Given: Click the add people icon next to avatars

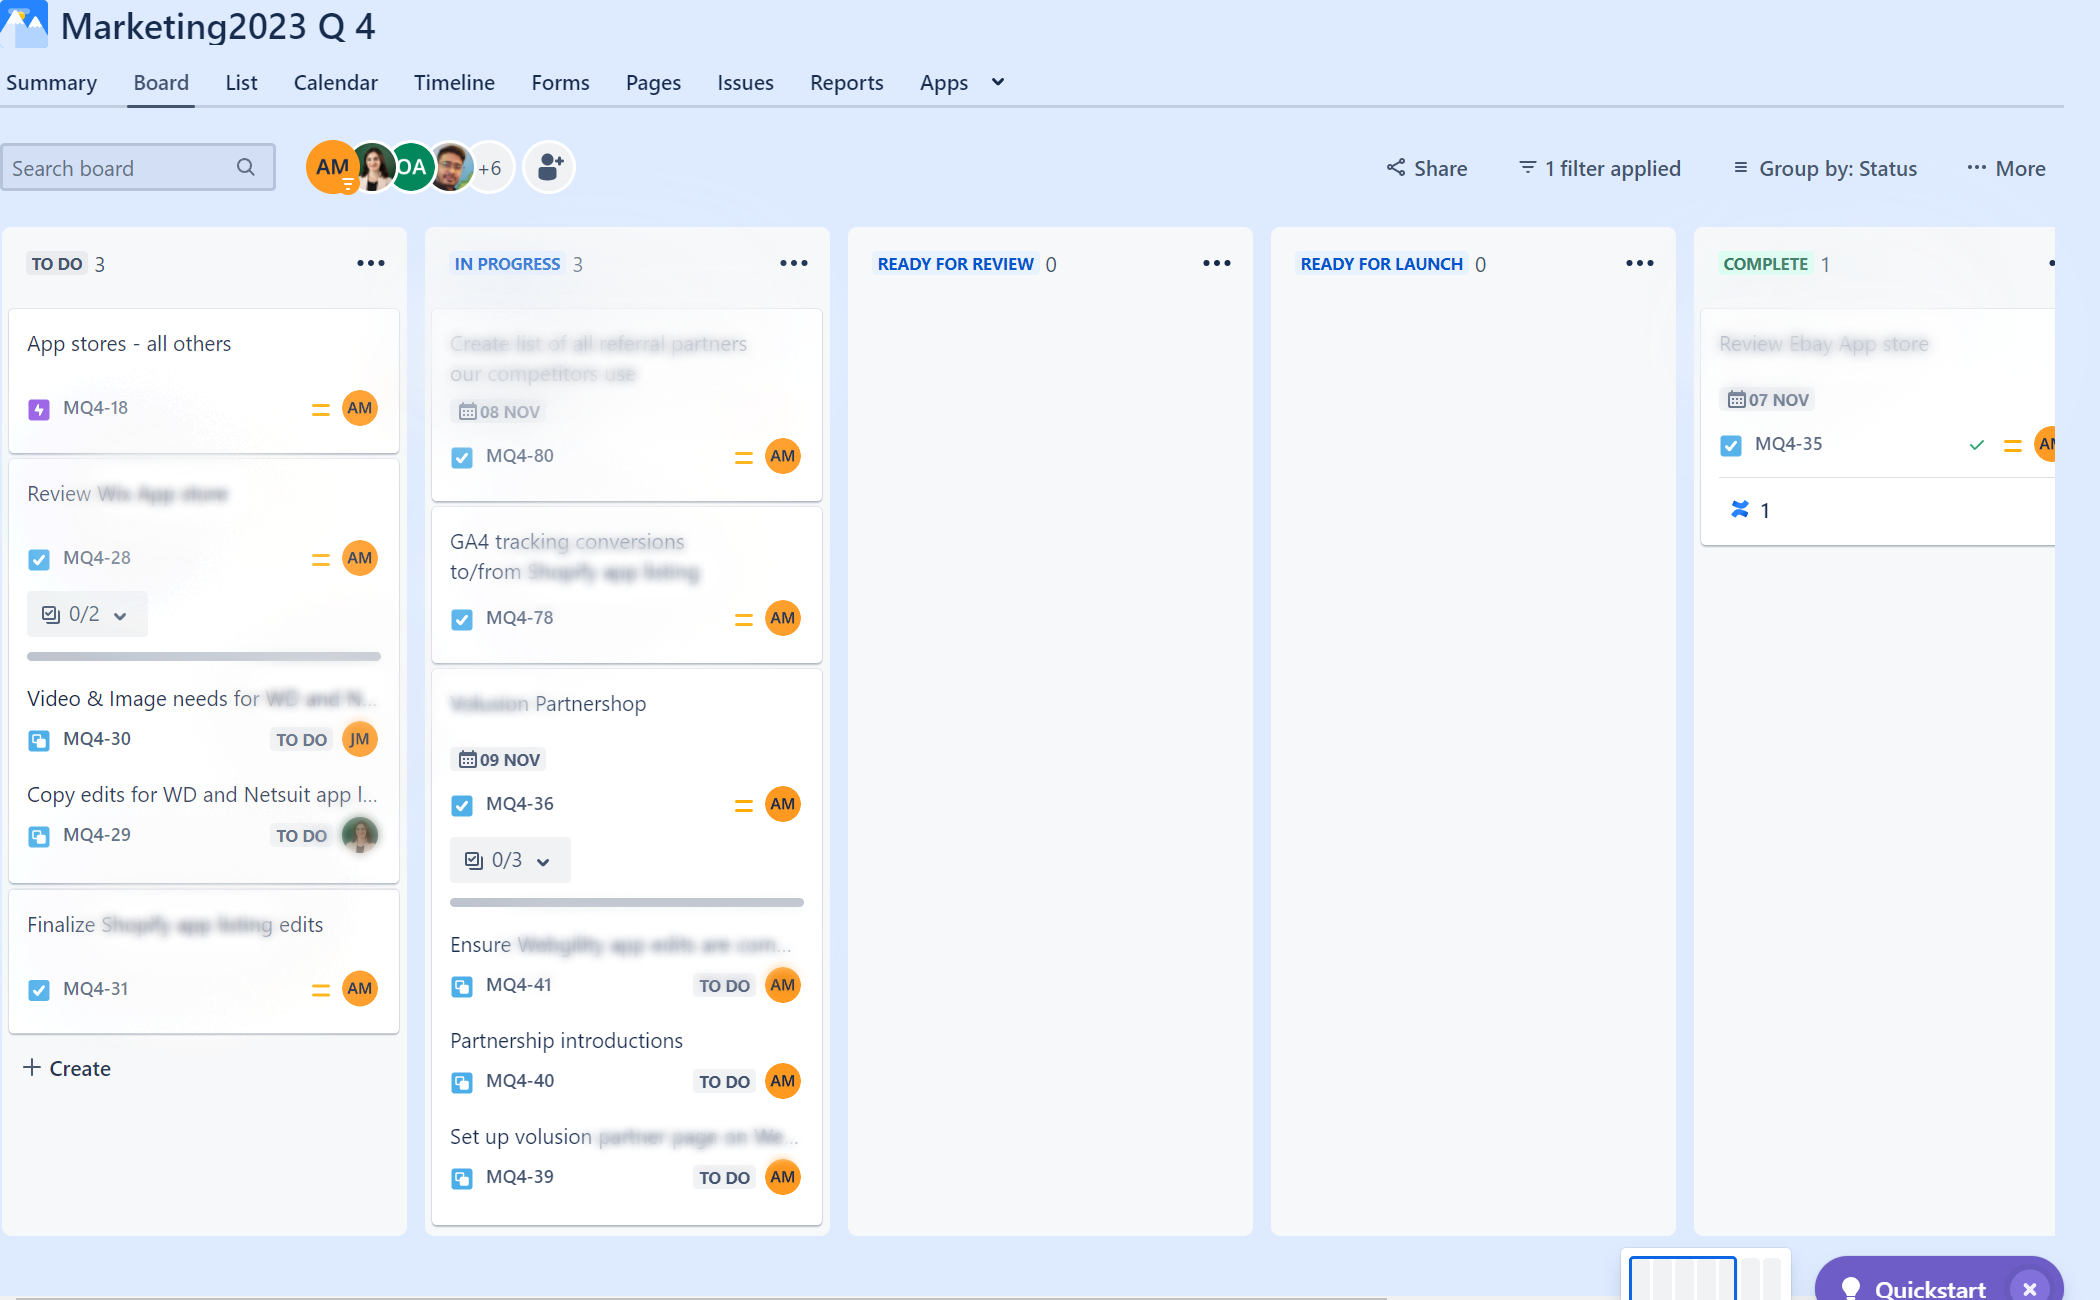Looking at the screenshot, I should (549, 167).
